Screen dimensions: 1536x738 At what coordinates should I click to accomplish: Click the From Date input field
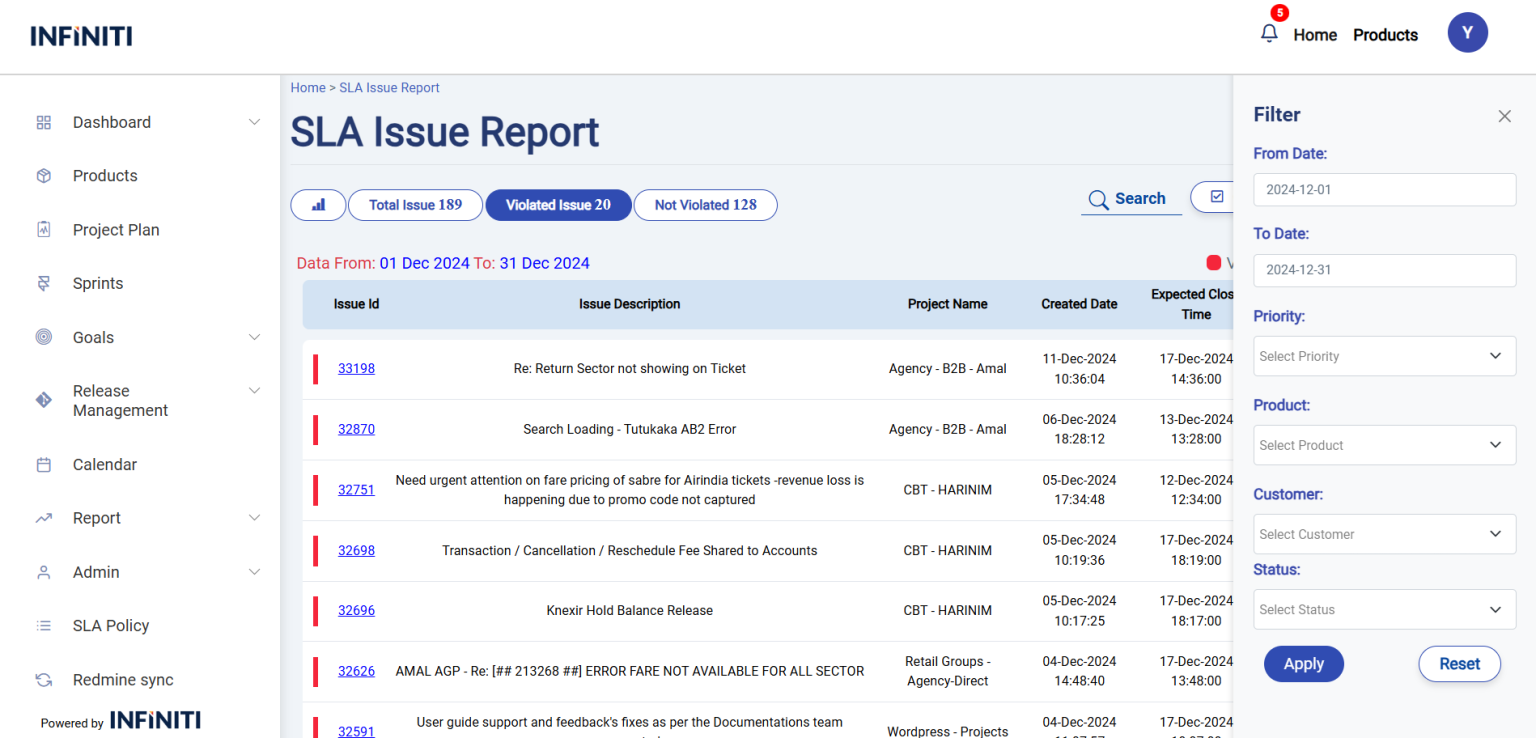(1384, 190)
